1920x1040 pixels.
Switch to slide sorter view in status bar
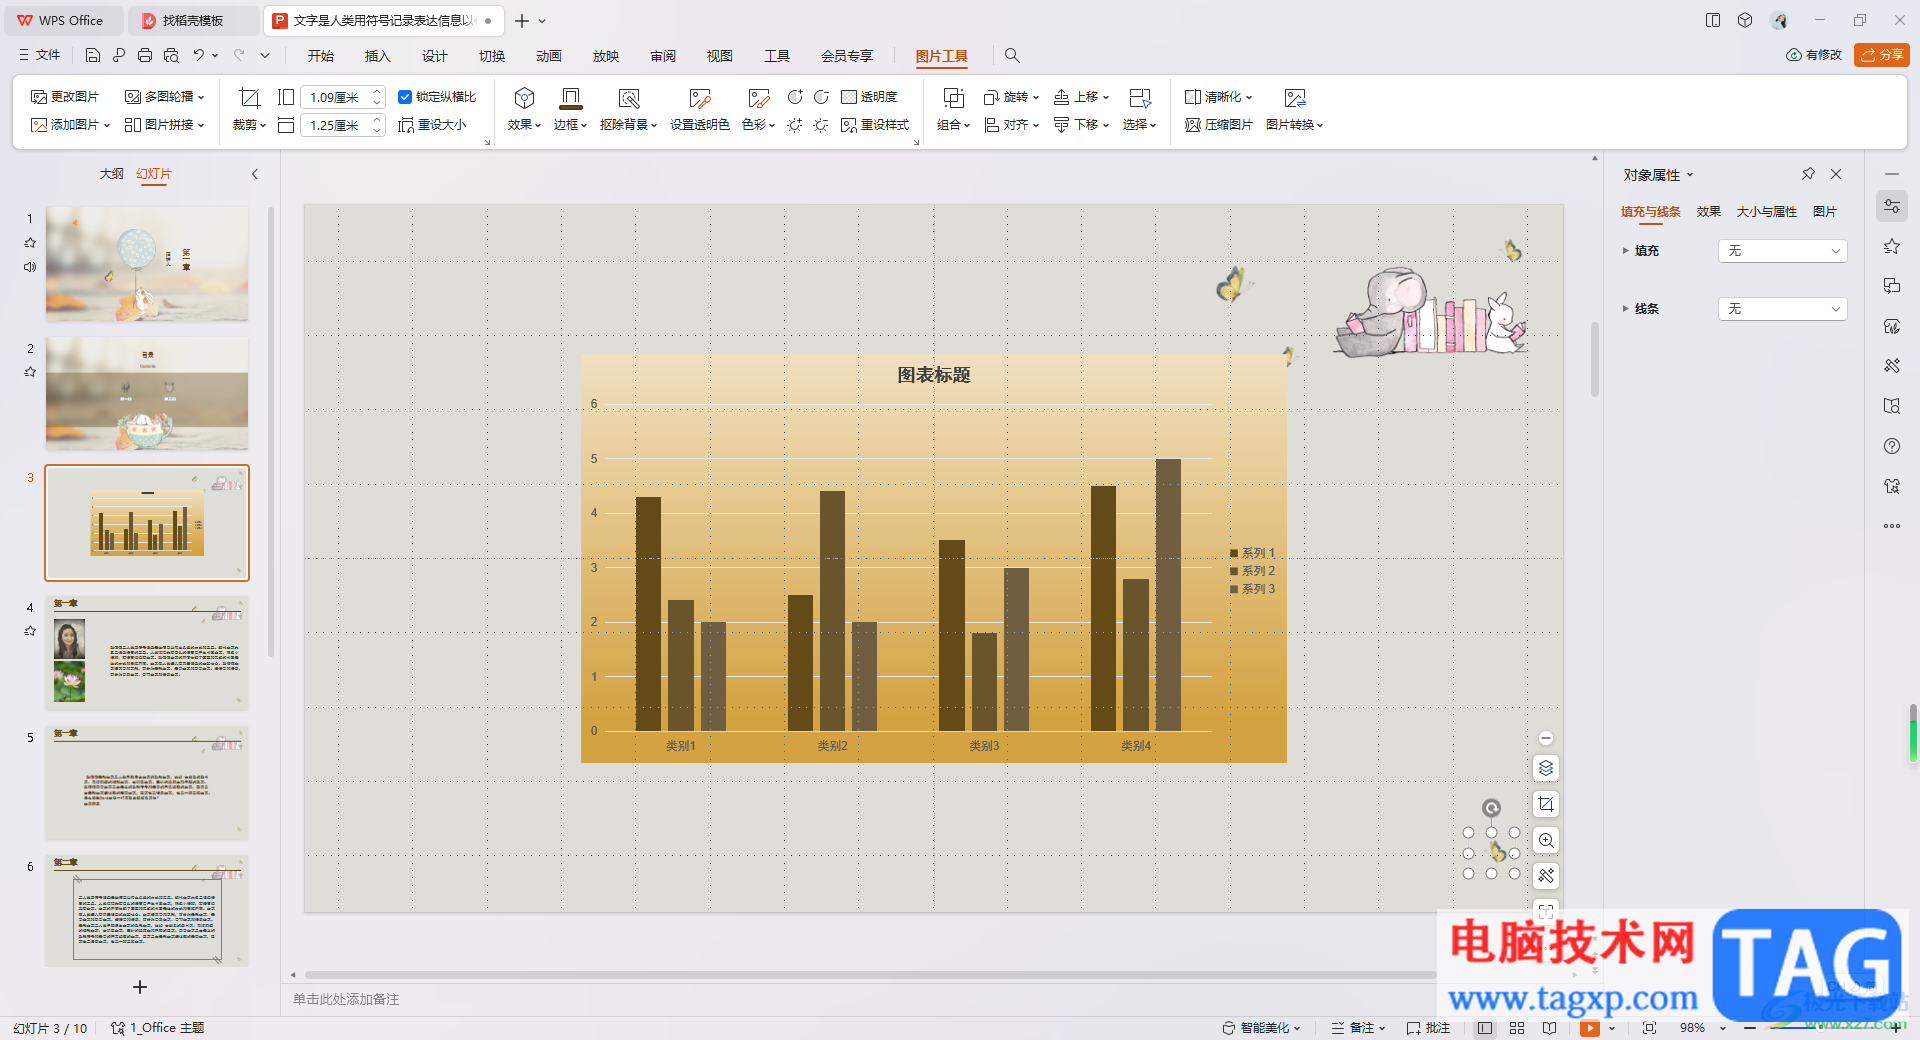(x=1517, y=1028)
